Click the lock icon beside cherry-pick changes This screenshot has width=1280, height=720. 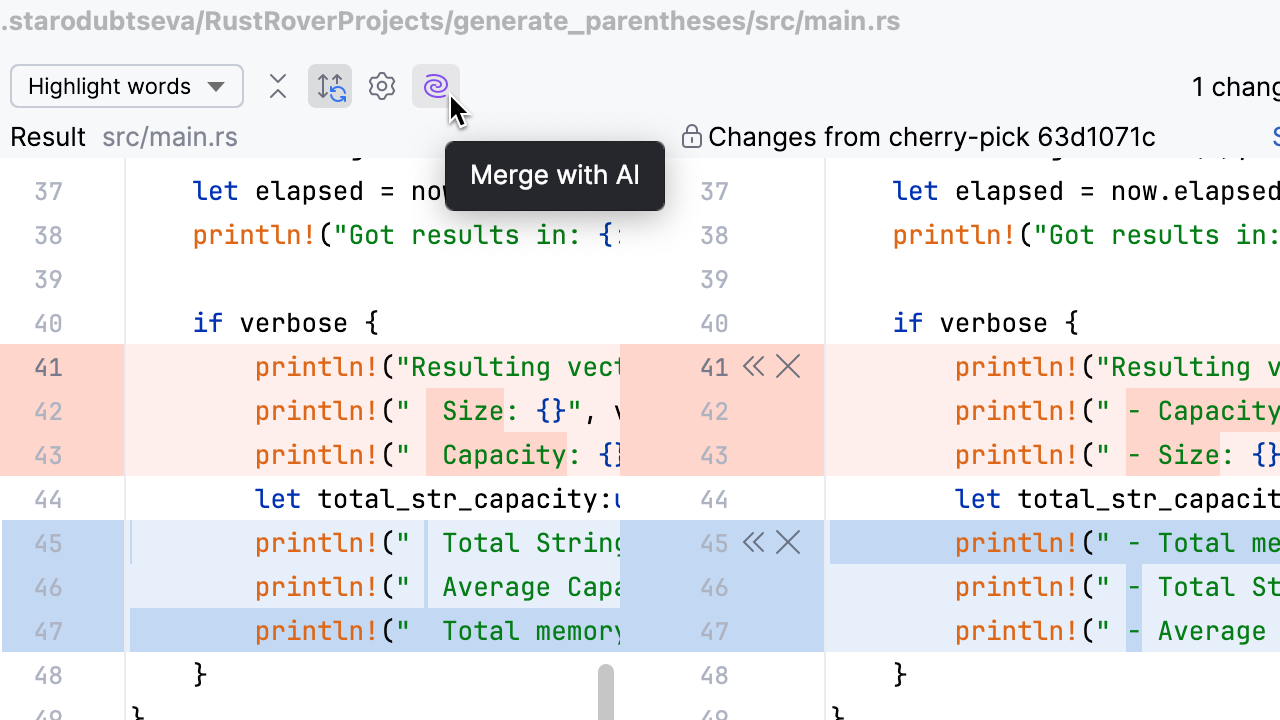pyautogui.click(x=691, y=137)
